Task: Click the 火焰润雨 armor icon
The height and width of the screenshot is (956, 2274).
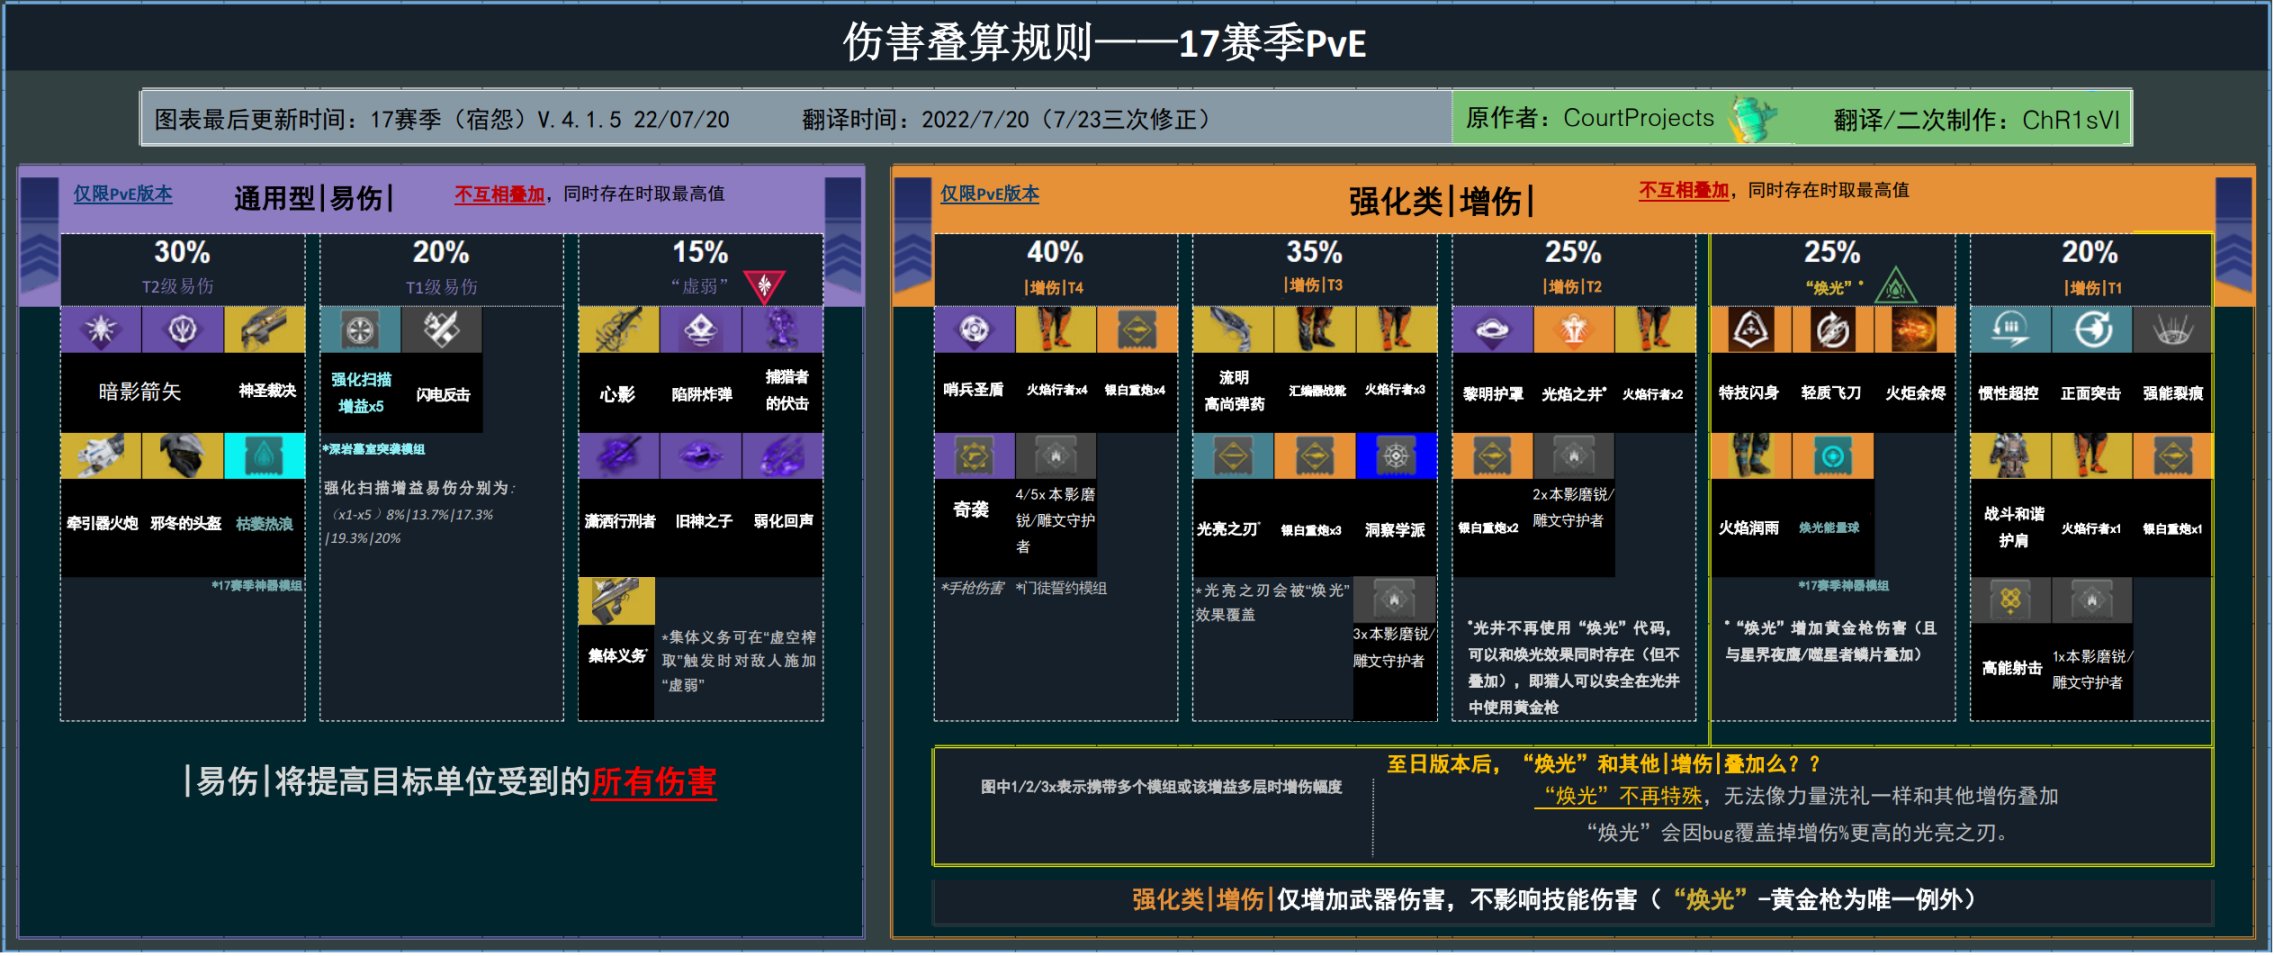Action: click(x=1751, y=456)
